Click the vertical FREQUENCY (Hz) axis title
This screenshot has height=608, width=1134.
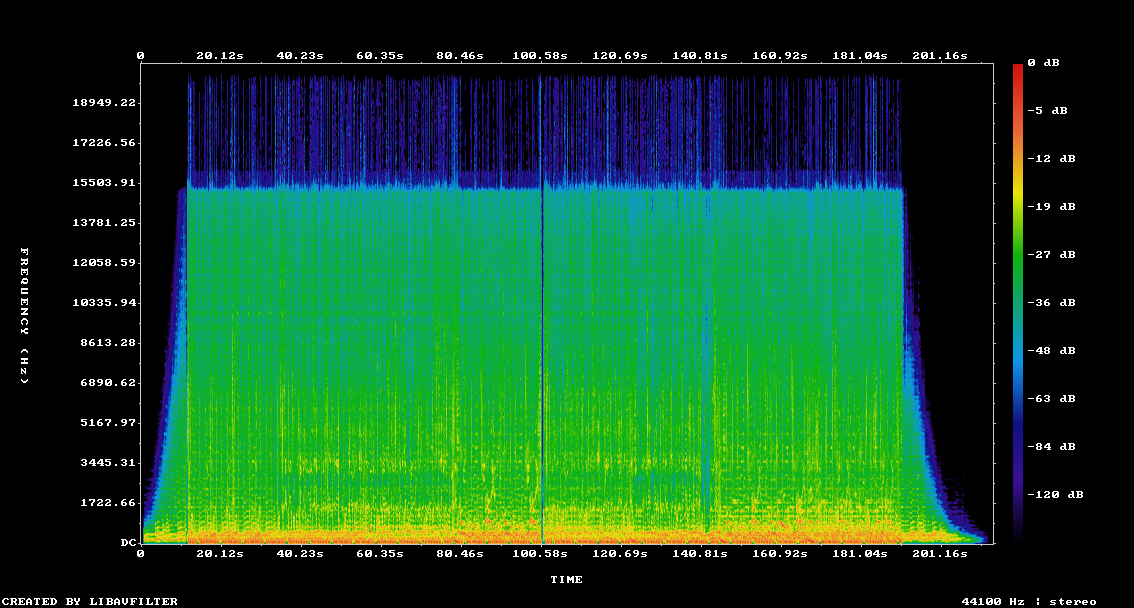(x=25, y=316)
